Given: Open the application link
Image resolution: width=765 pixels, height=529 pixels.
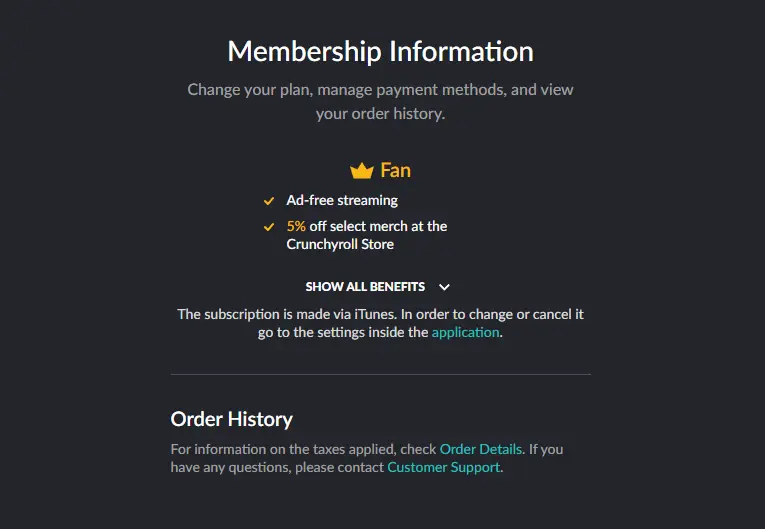Looking at the screenshot, I should click(465, 332).
